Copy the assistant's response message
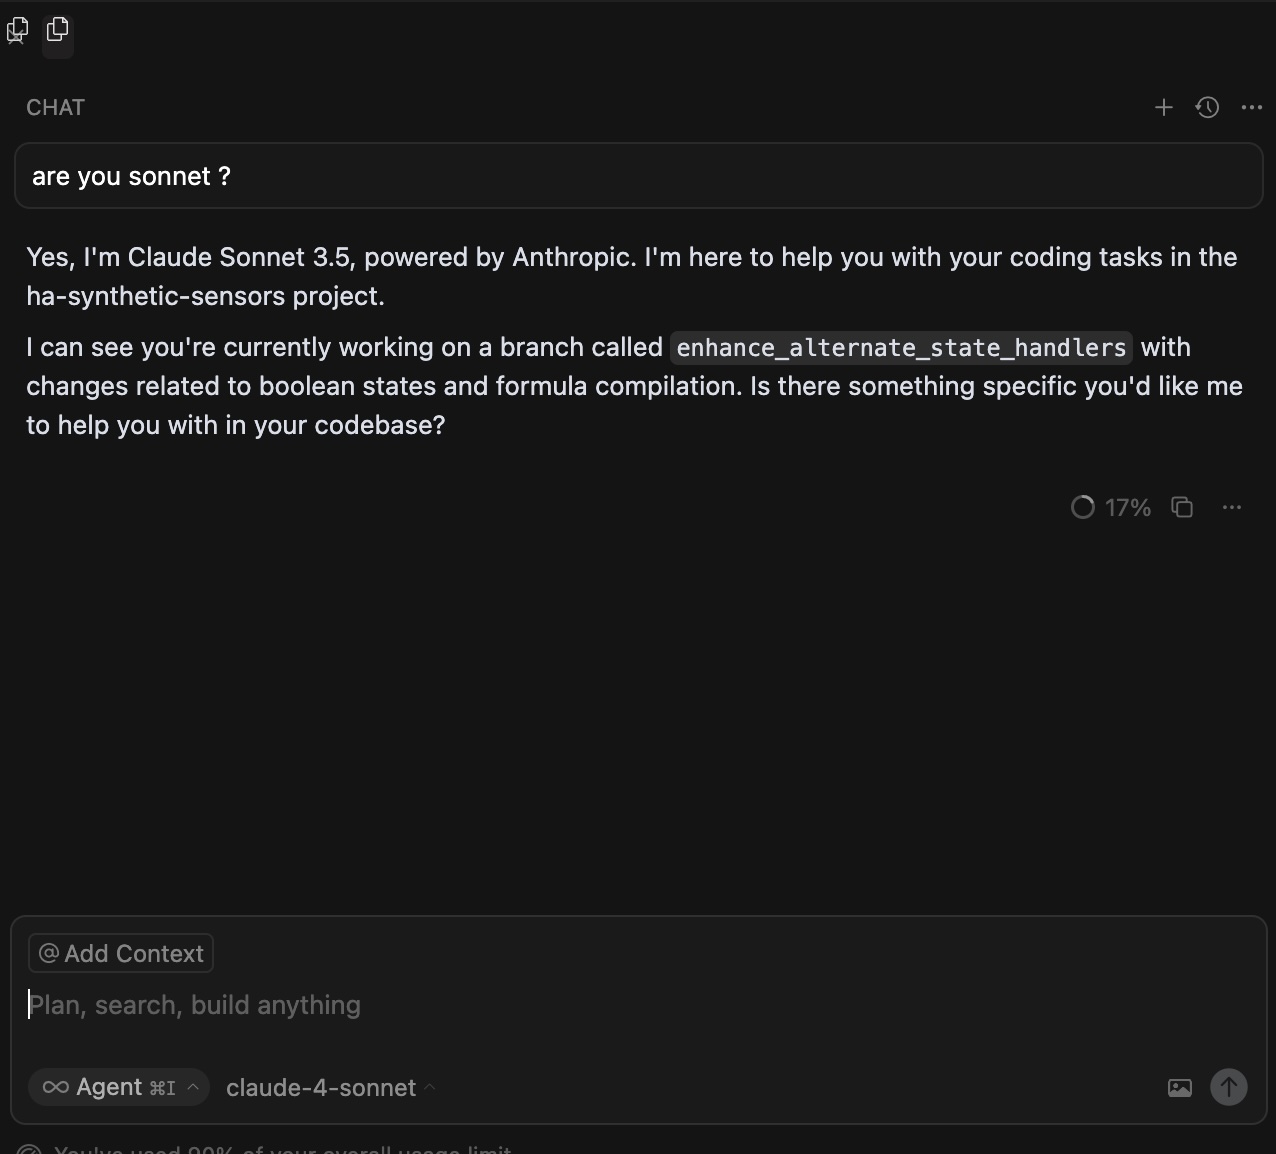 [1182, 507]
